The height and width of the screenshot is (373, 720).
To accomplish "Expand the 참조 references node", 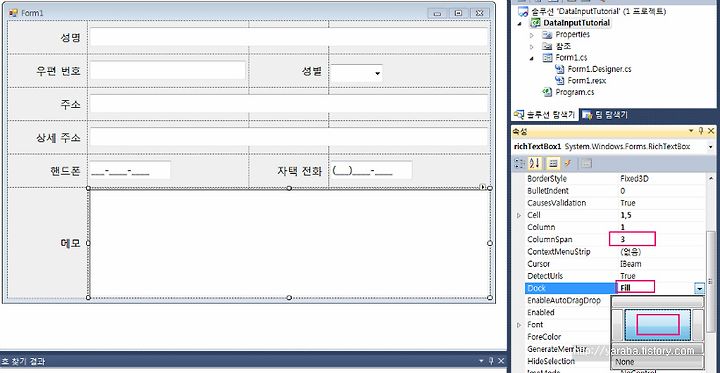I will tap(532, 46).
